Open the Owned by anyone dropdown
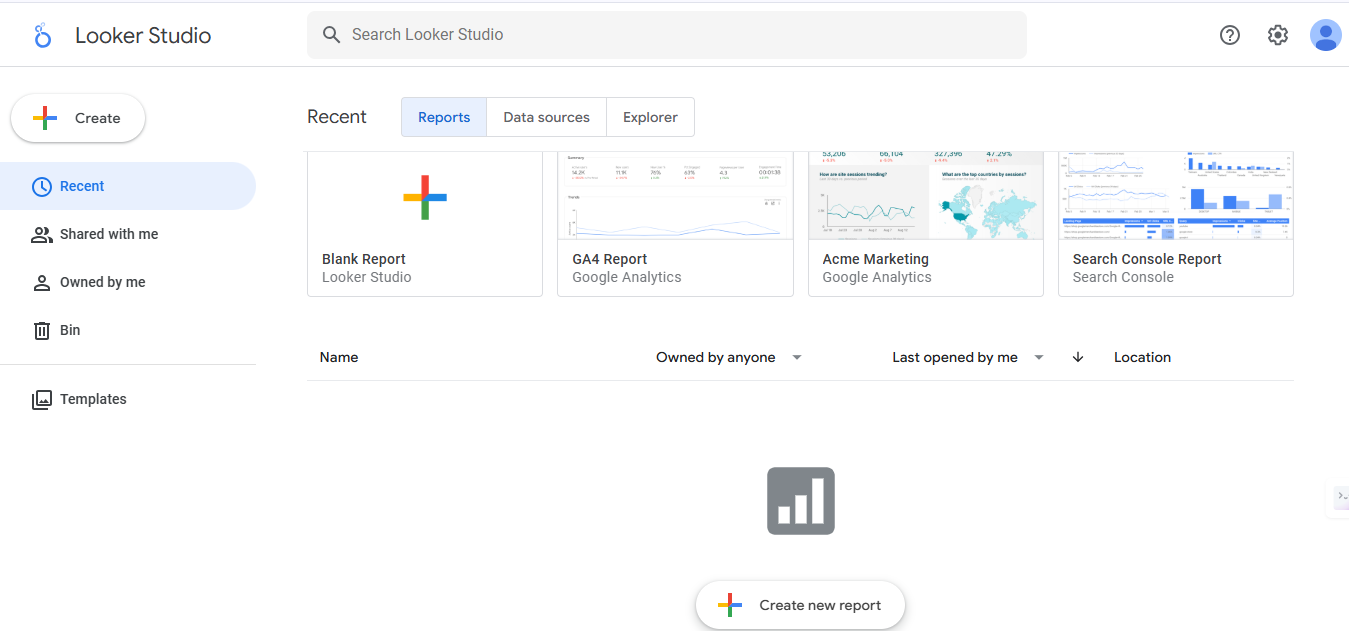The image size is (1349, 631). (x=729, y=357)
